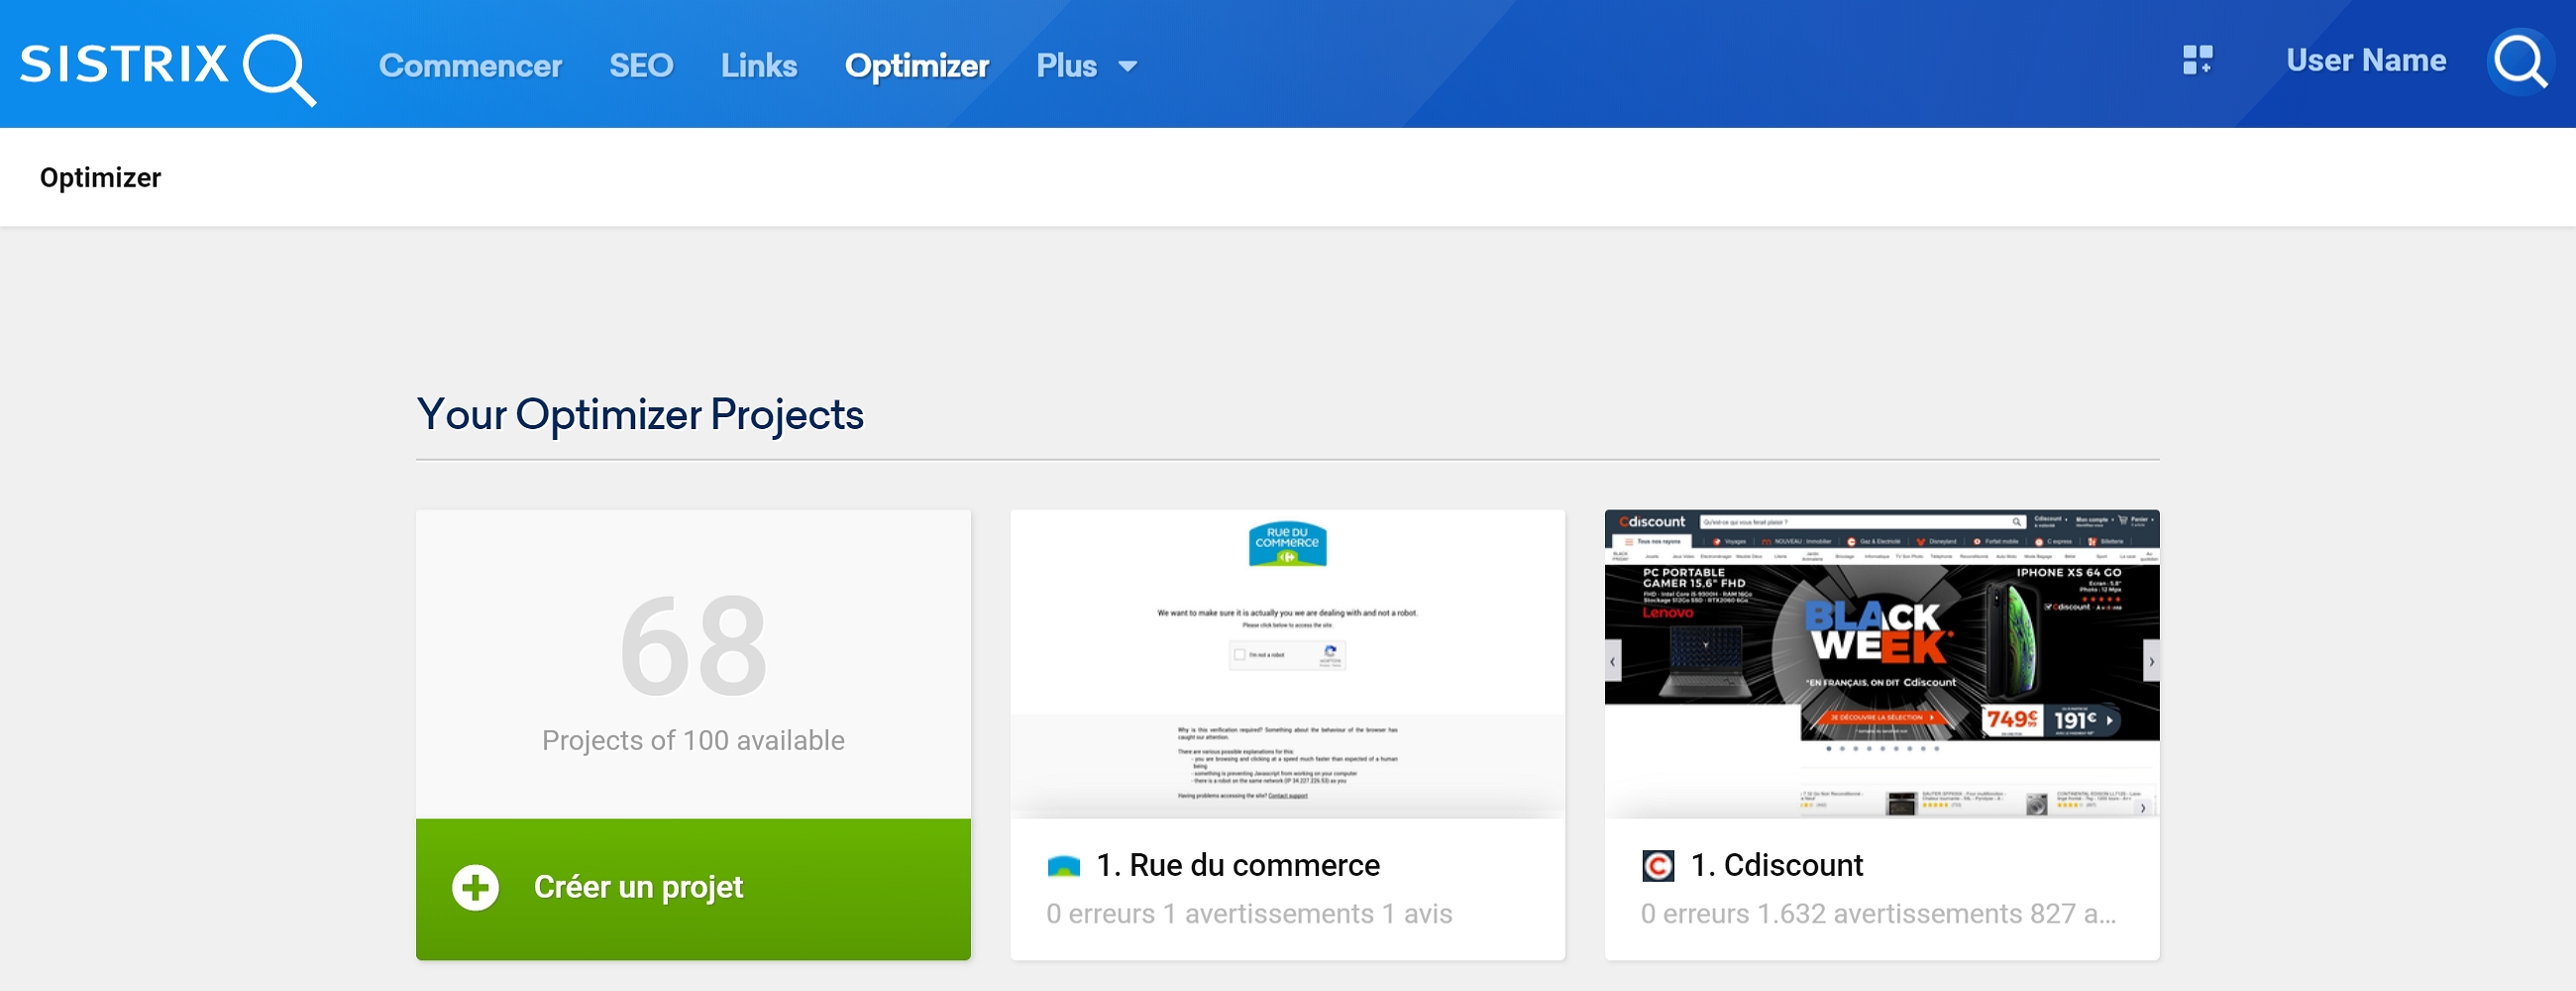Open the SEO navigation item
The image size is (2576, 991).
641,66
